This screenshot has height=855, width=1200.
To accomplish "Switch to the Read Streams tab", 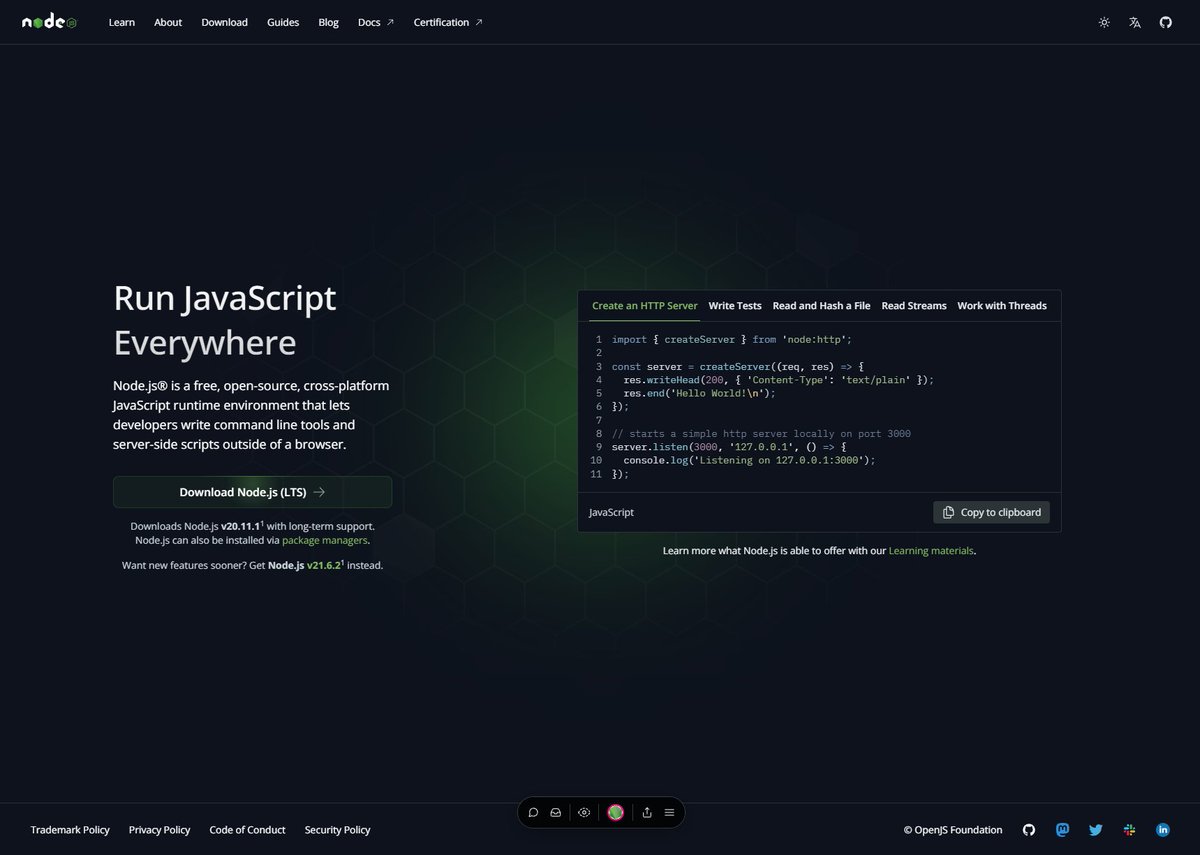I will pos(914,306).
